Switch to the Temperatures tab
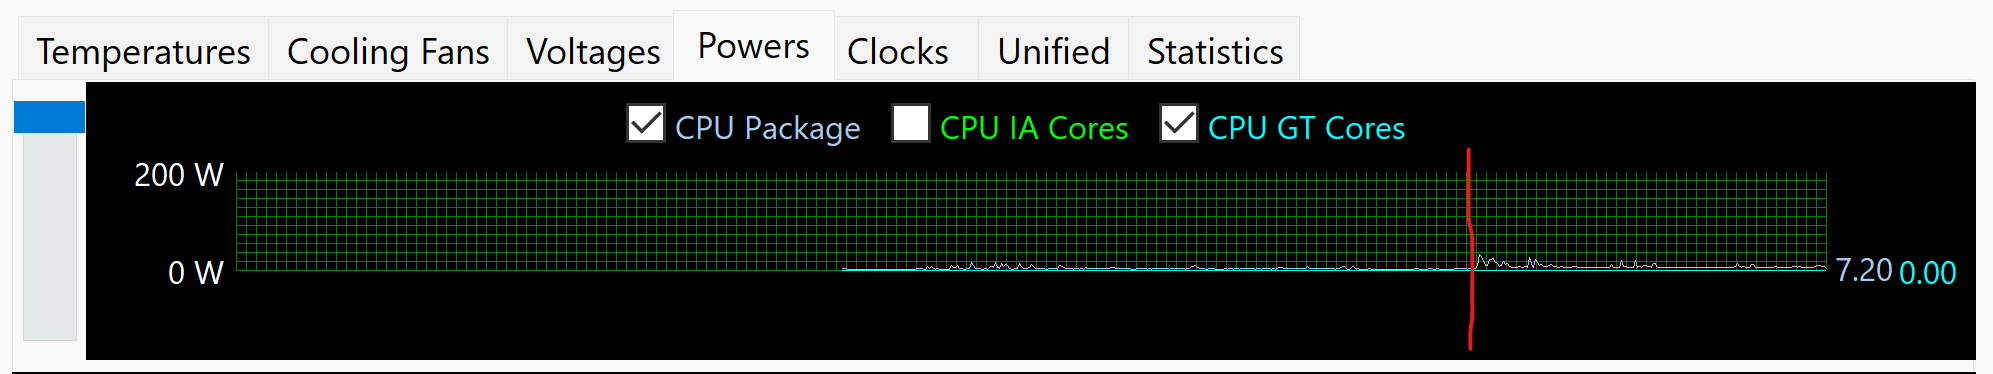The height and width of the screenshot is (374, 1993). point(143,51)
